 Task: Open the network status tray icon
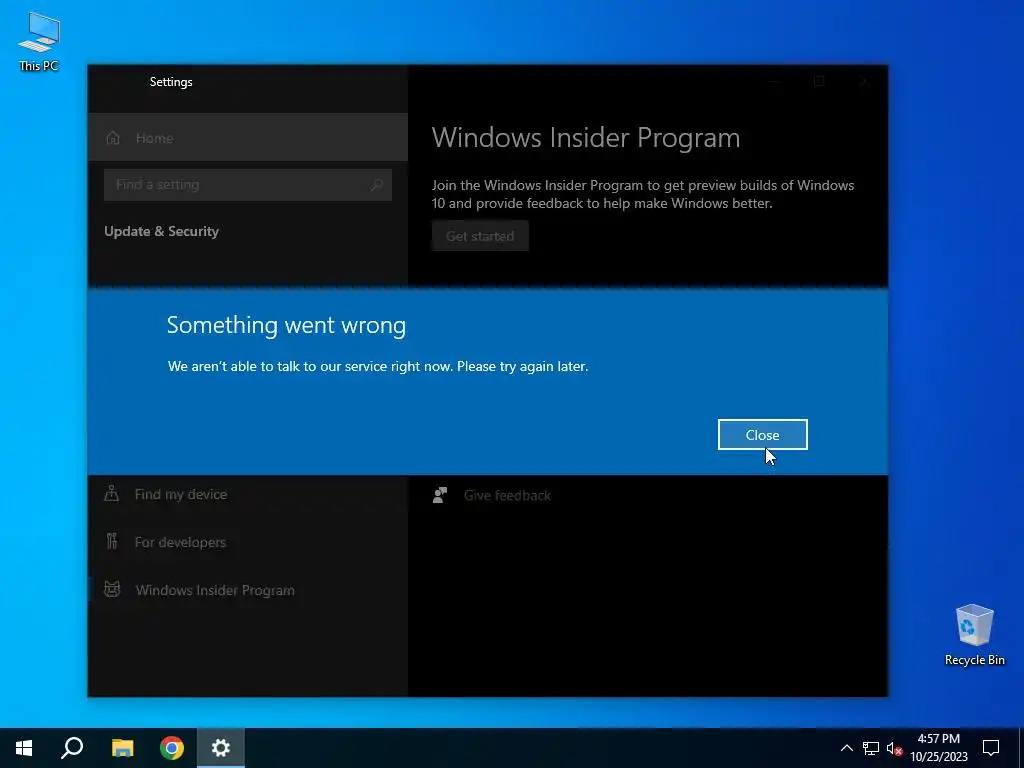point(871,748)
